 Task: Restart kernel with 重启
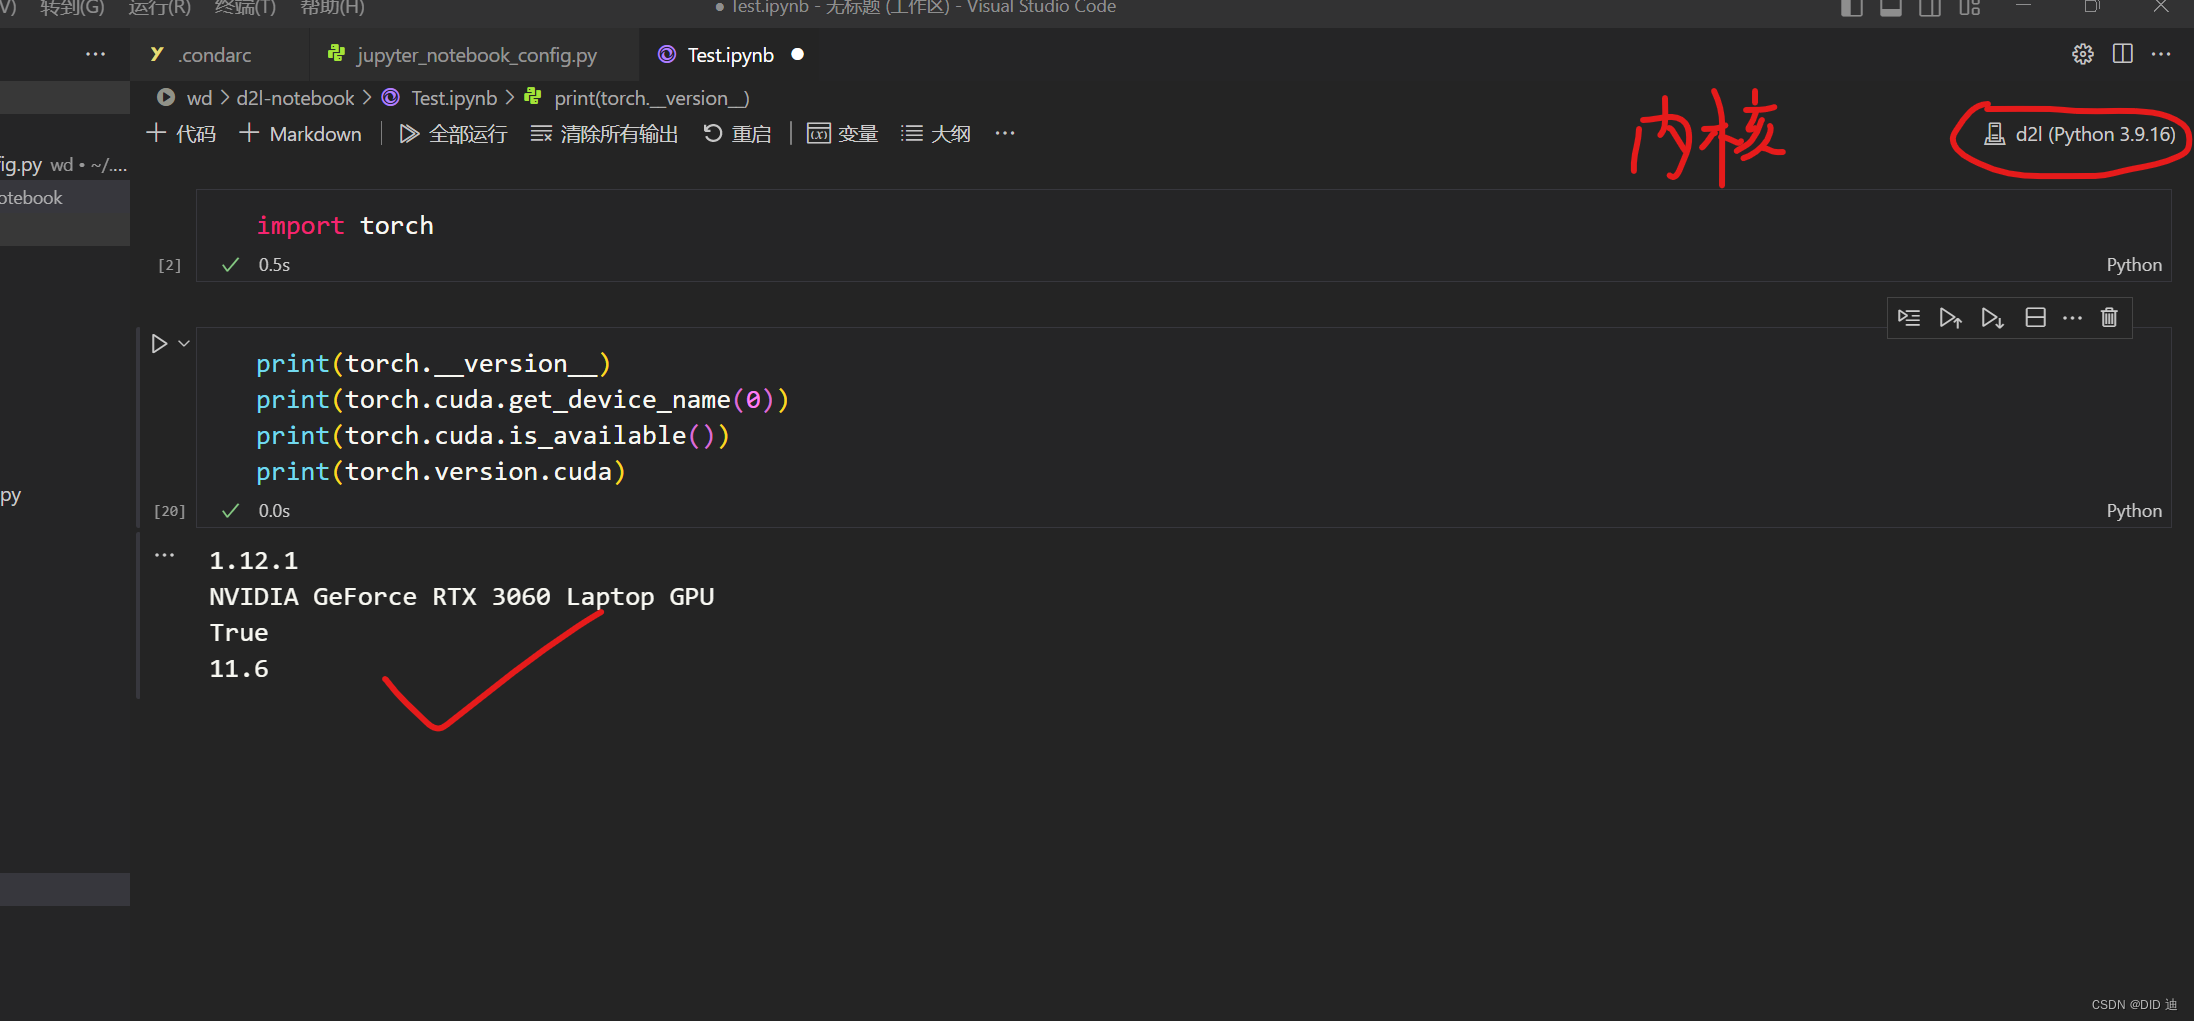click(x=737, y=134)
